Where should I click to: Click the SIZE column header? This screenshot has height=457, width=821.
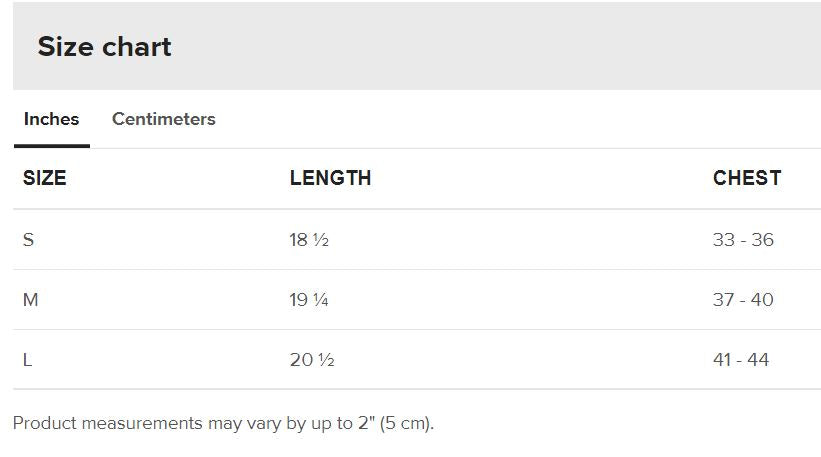coord(45,178)
